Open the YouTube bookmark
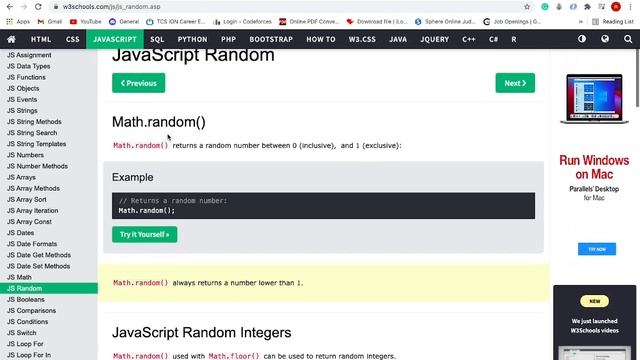Image resolution: width=640 pixels, height=360 pixels. tap(86, 22)
